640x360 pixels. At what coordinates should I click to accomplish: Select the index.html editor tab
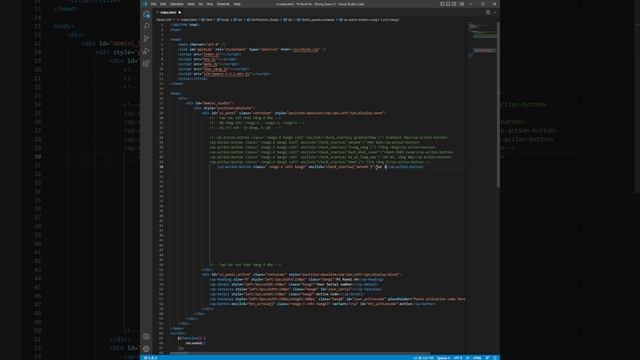click(169, 13)
